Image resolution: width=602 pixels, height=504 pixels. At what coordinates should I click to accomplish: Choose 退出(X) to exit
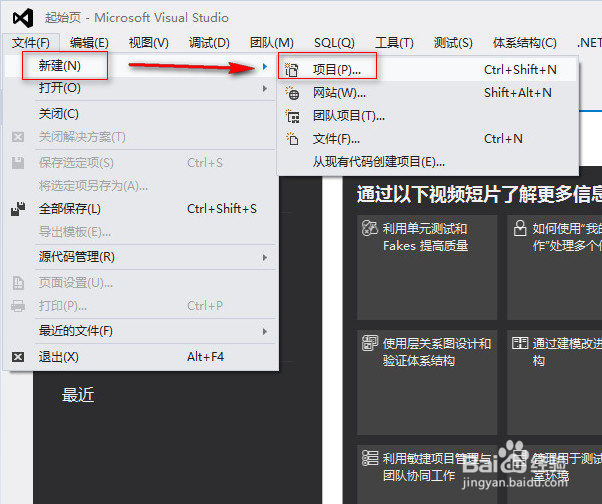[x=141, y=357]
